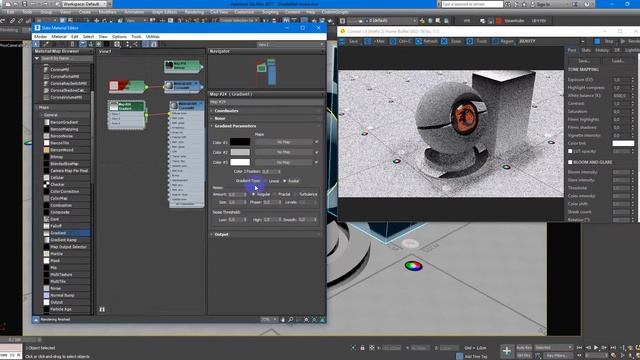Click the Parameter Editor toggle icon

[154, 44]
